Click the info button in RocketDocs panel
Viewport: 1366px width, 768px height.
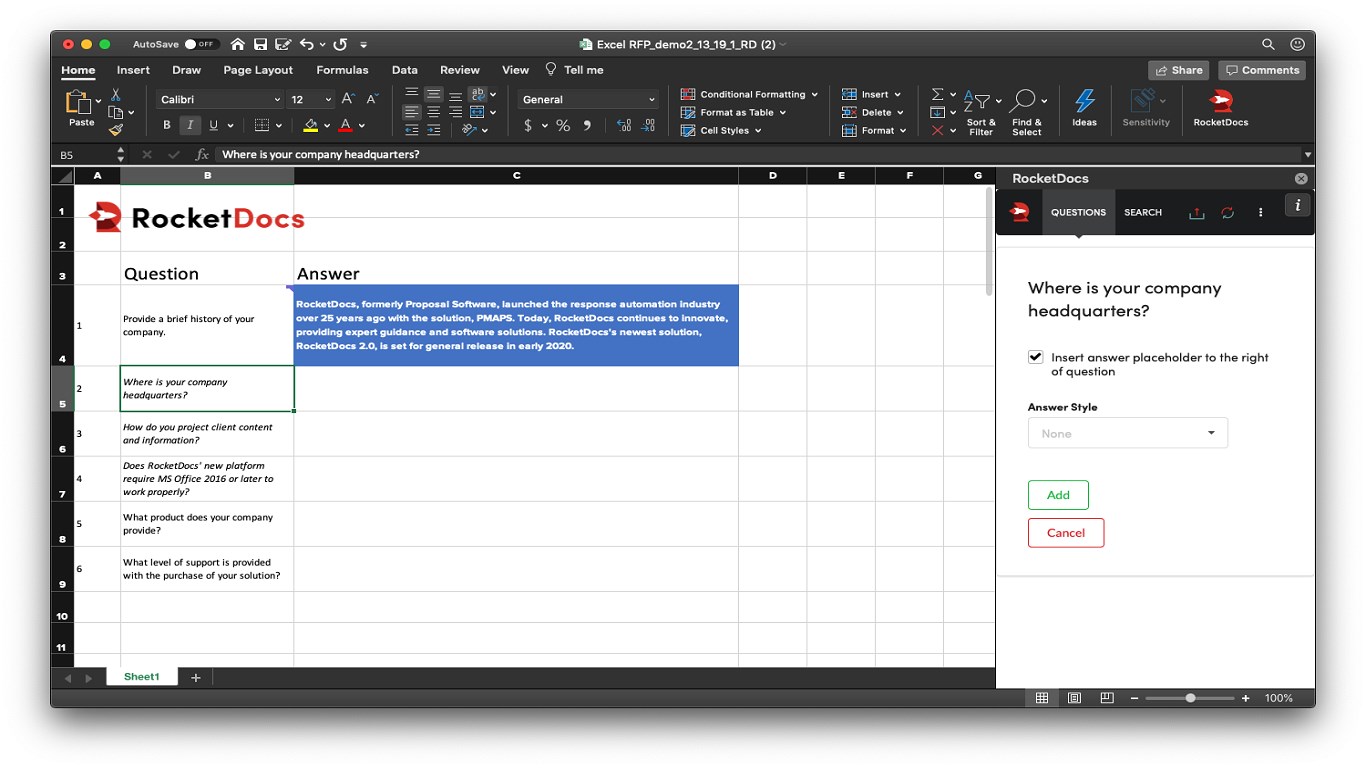(1298, 205)
